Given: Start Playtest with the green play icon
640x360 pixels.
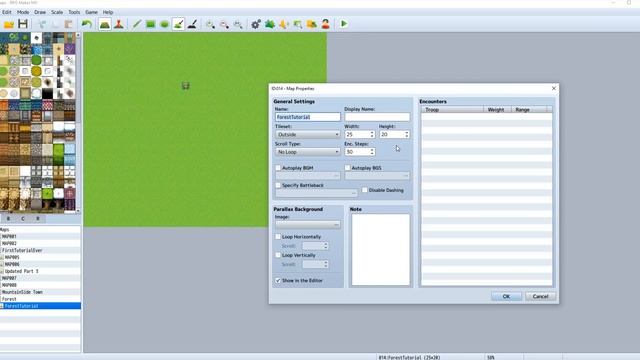Looking at the screenshot, I should [x=344, y=24].
